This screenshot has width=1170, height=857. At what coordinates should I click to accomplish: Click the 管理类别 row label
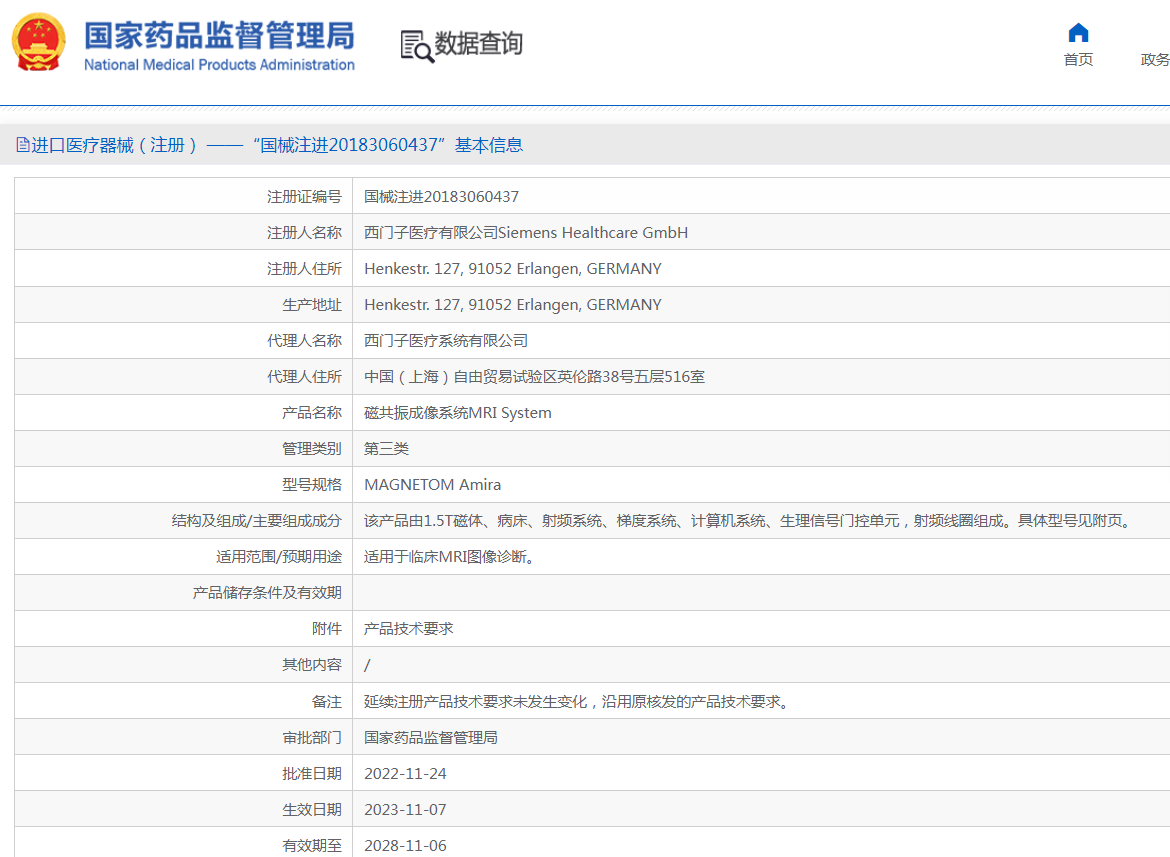(x=311, y=448)
